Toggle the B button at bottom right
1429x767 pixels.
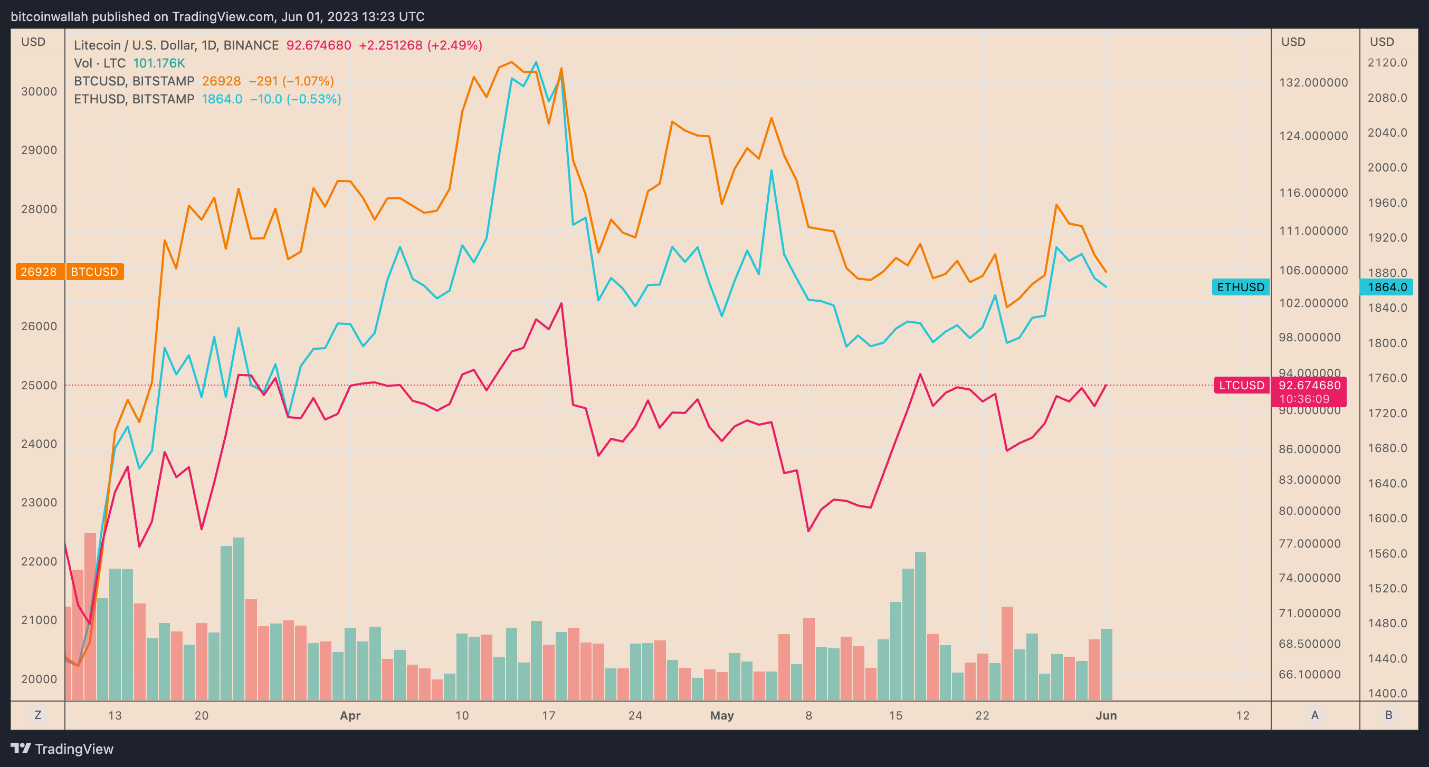point(1388,715)
